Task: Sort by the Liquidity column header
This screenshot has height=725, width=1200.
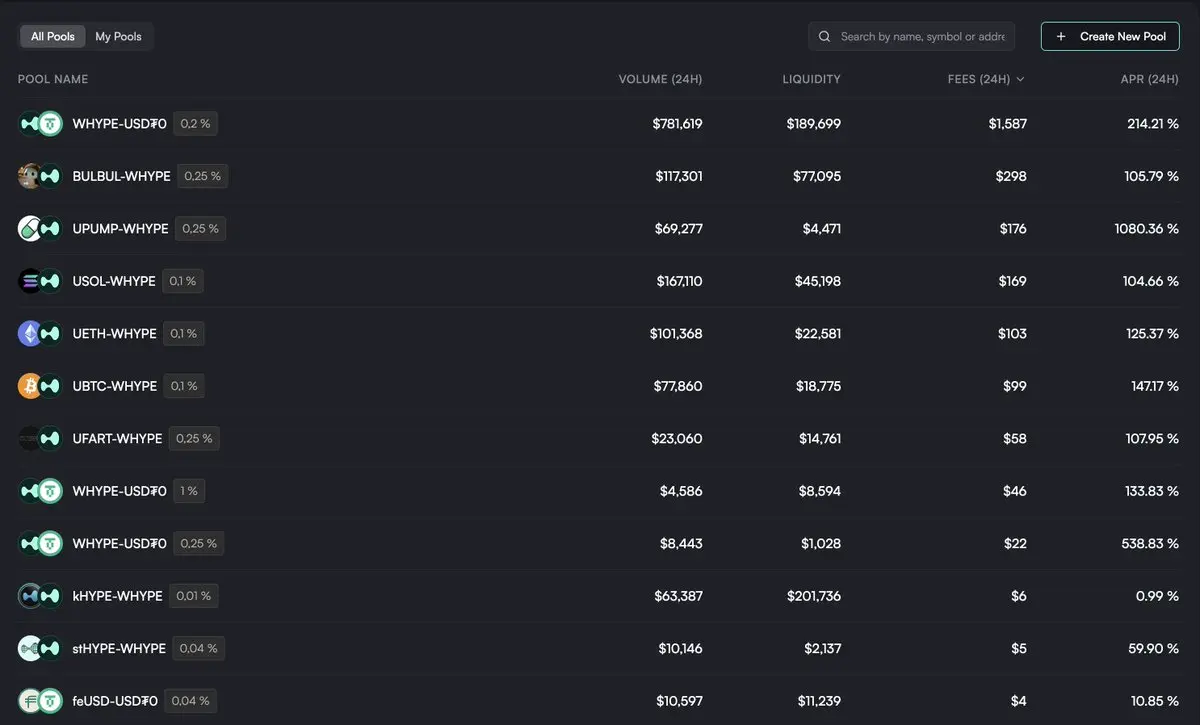Action: (811, 79)
